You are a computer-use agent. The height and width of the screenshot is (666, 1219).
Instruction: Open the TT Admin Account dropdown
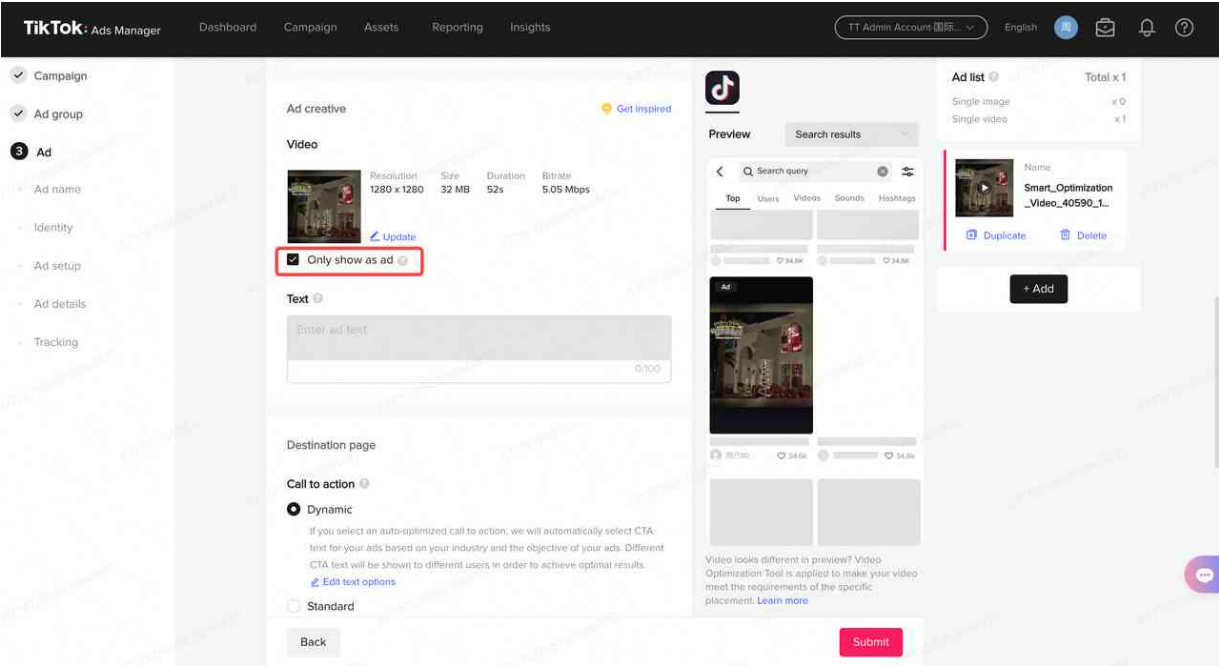(911, 28)
